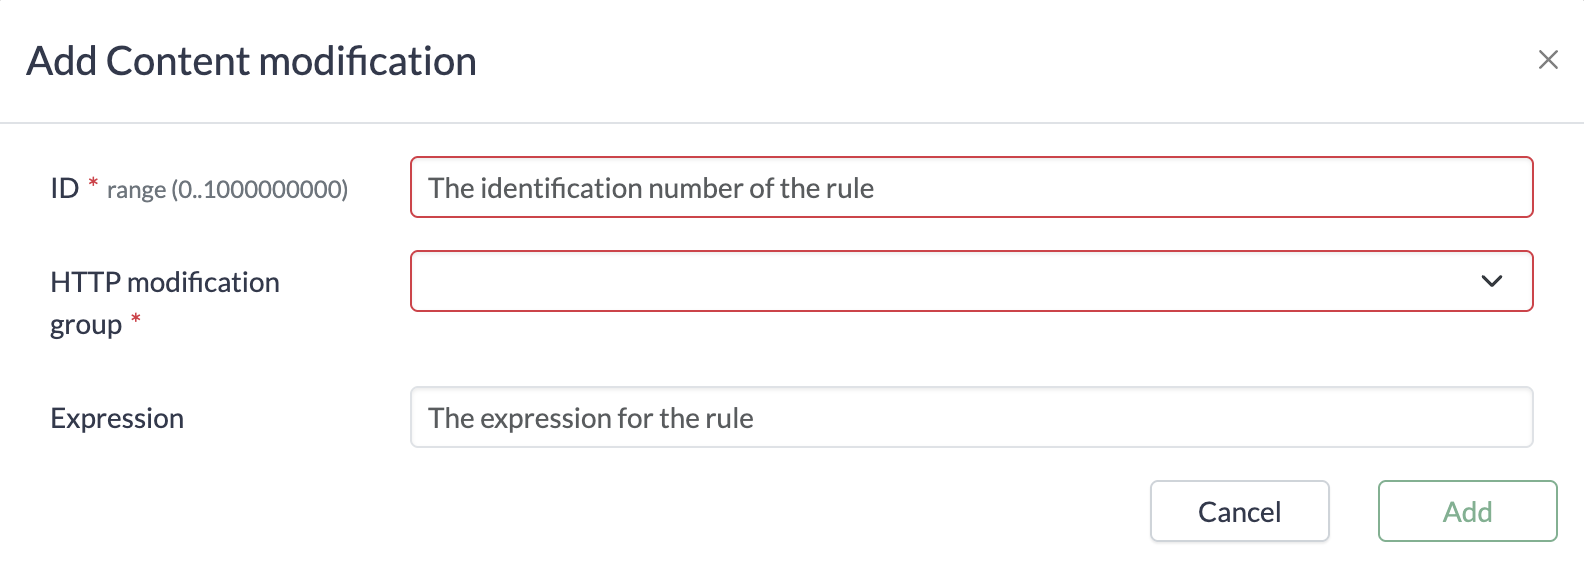Click the ID field label
The image size is (1584, 570).
pyautogui.click(x=64, y=188)
